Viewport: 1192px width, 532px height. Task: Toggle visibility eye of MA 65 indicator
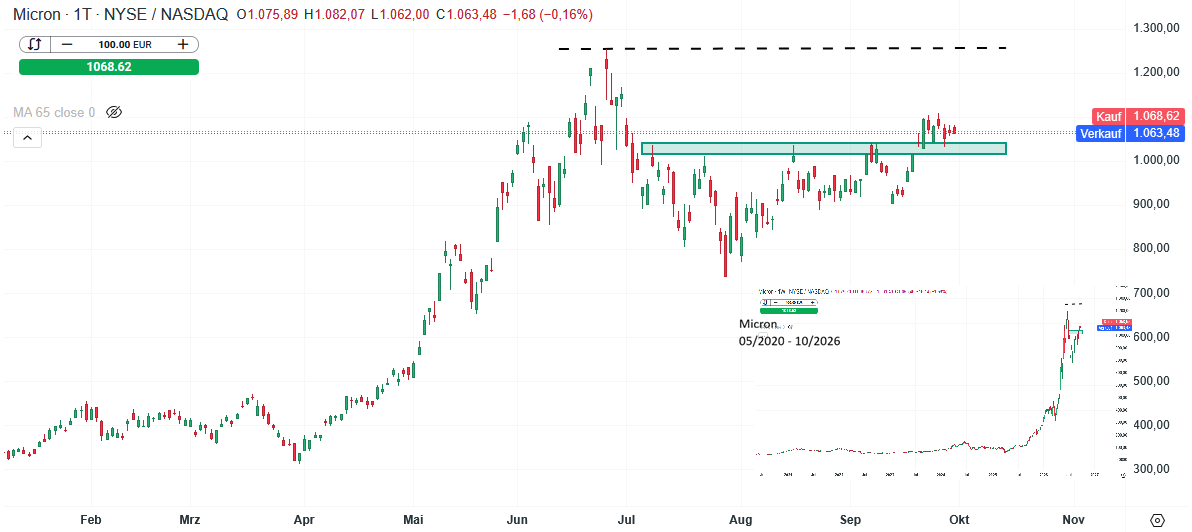[x=114, y=112]
